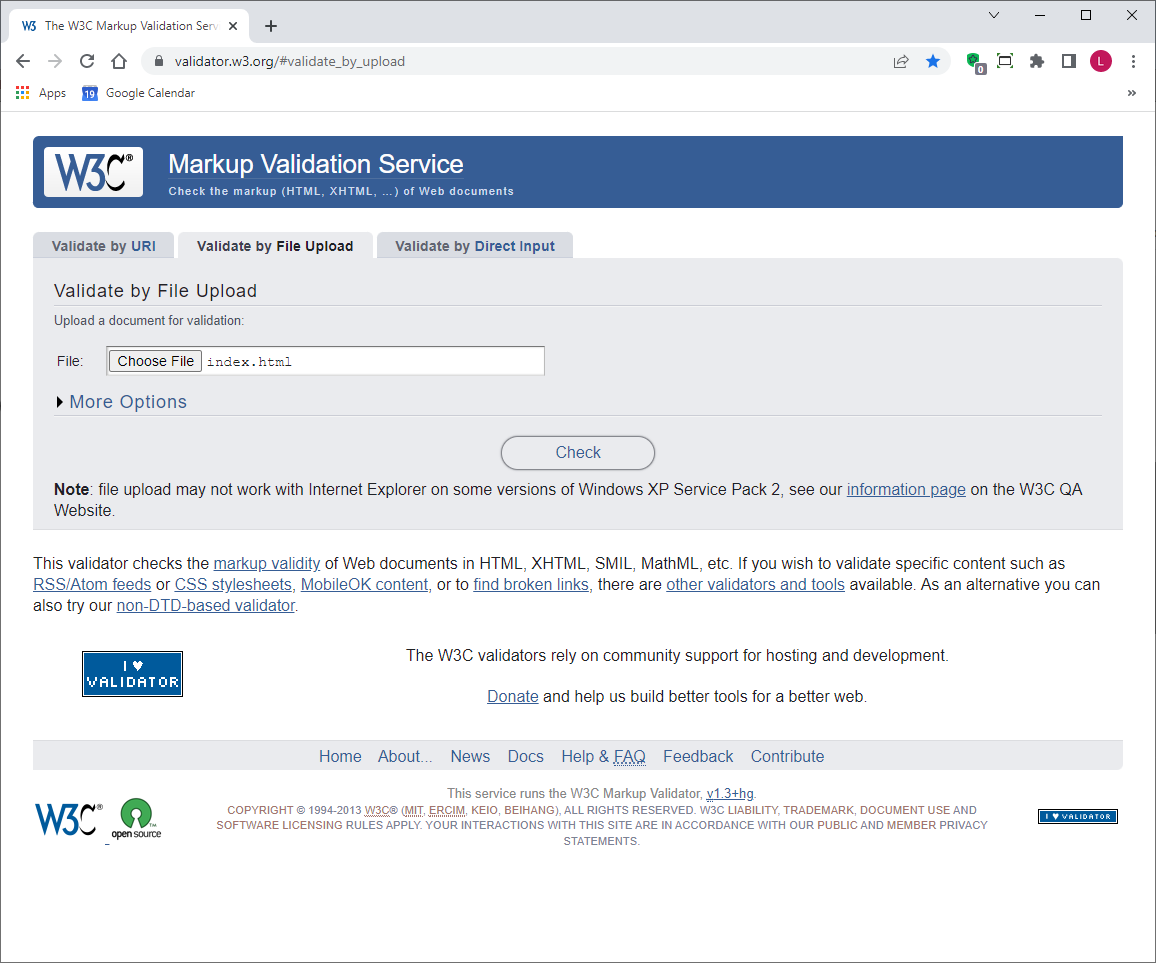The height and width of the screenshot is (963, 1156).
Task: Click the open source logo in the footer
Action: (x=137, y=819)
